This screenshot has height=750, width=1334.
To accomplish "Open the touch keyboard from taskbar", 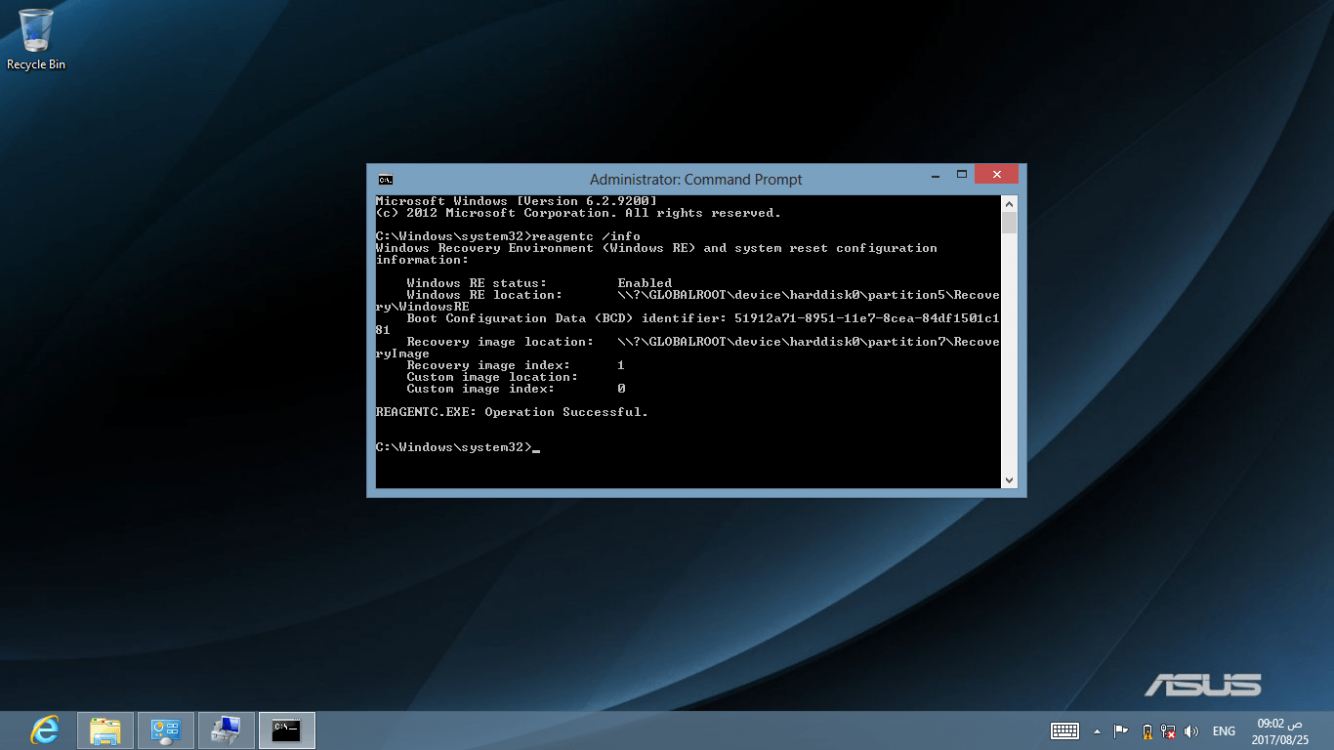I will click(x=1065, y=731).
